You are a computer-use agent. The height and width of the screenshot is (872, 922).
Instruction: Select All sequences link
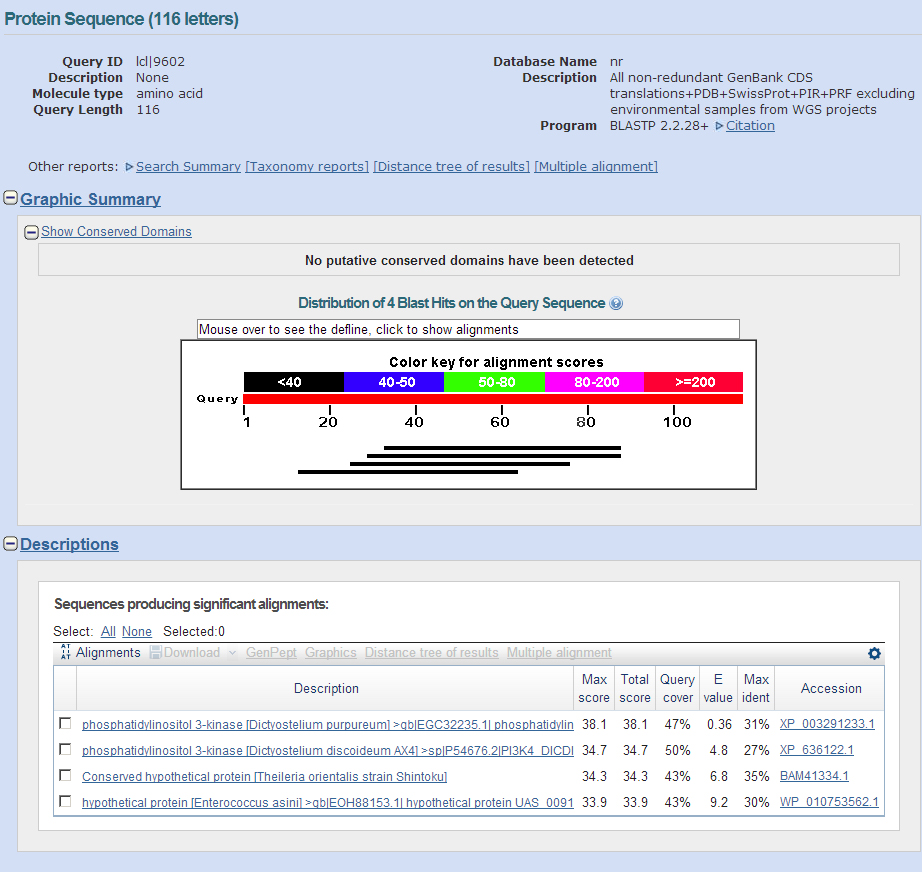pyautogui.click(x=108, y=632)
